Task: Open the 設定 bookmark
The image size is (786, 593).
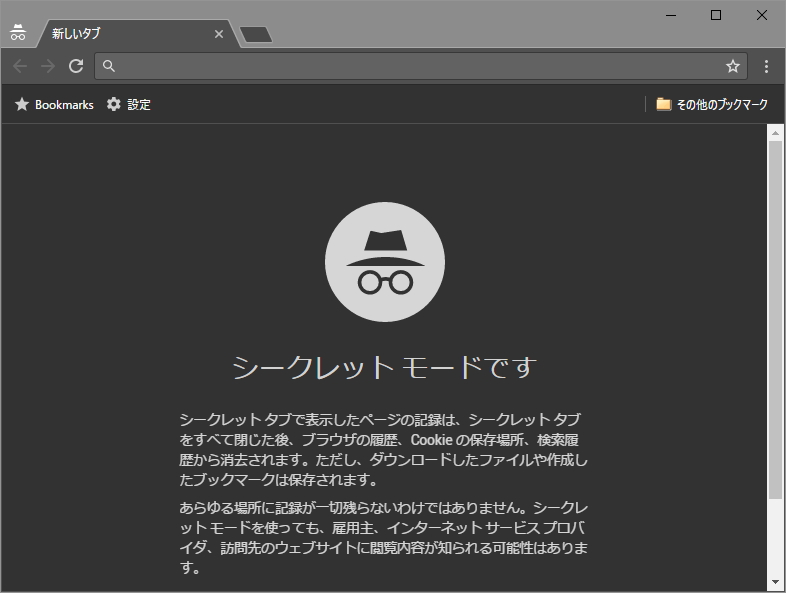Action: pyautogui.click(x=128, y=104)
